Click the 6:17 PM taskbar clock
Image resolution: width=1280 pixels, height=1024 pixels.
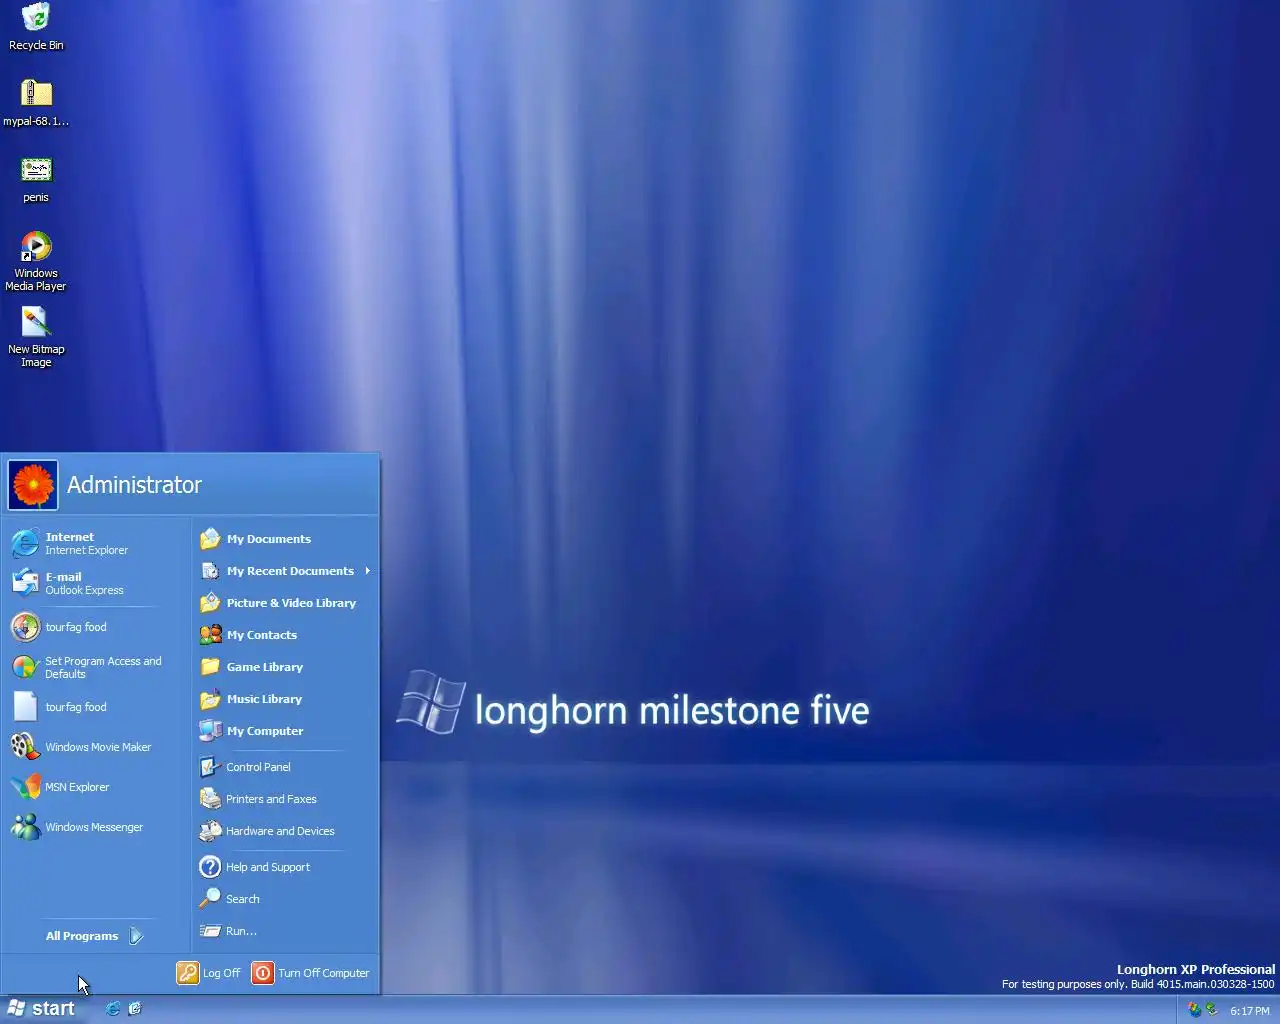[x=1250, y=1011]
